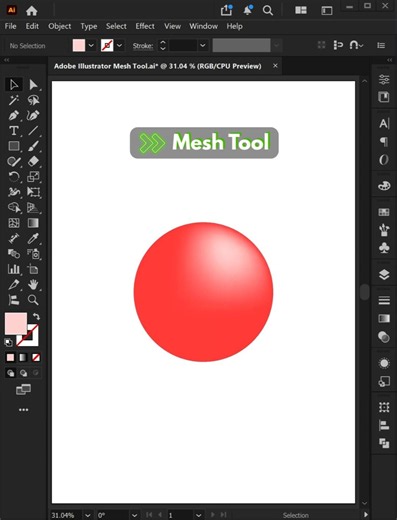This screenshot has width=397, height=520.
Task: Enable Draw Behind mode
Action: tap(23, 373)
